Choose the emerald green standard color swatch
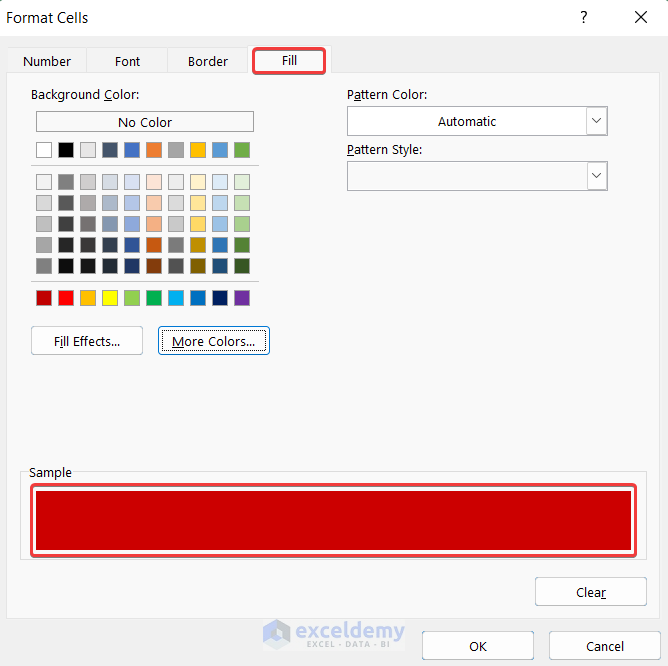The image size is (668, 666). point(154,298)
